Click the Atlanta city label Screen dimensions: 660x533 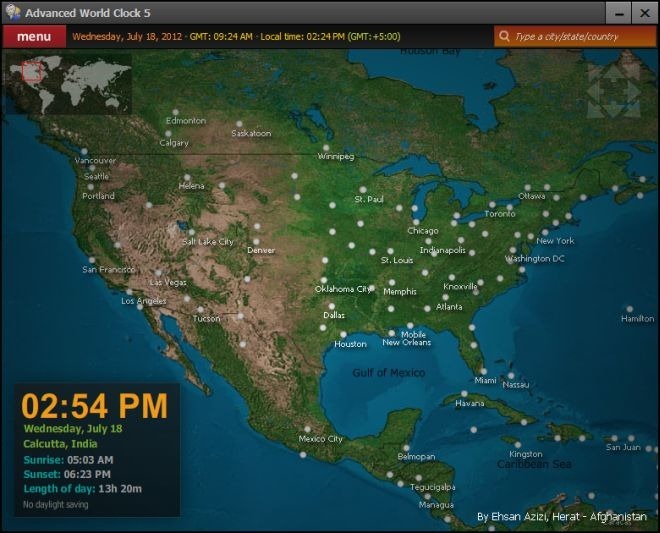point(449,307)
